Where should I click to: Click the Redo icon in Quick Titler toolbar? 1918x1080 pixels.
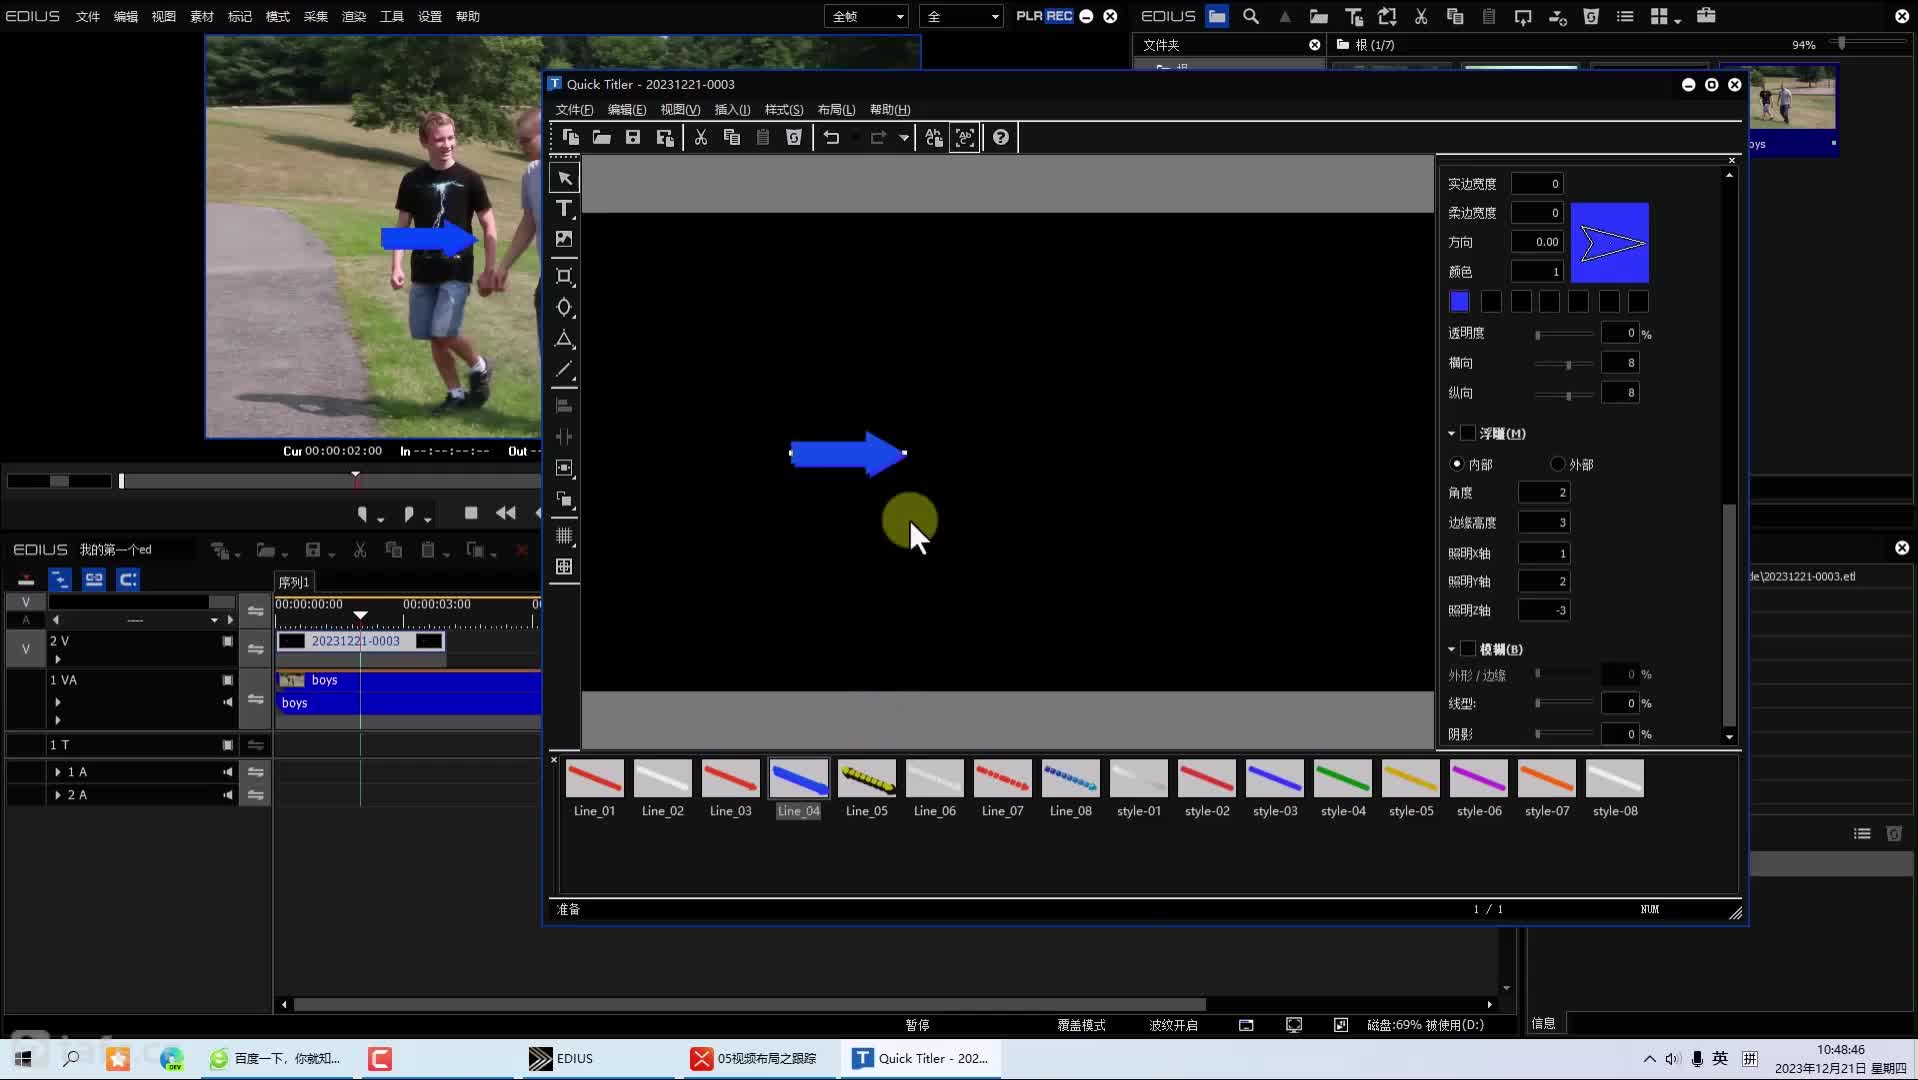[878, 137]
